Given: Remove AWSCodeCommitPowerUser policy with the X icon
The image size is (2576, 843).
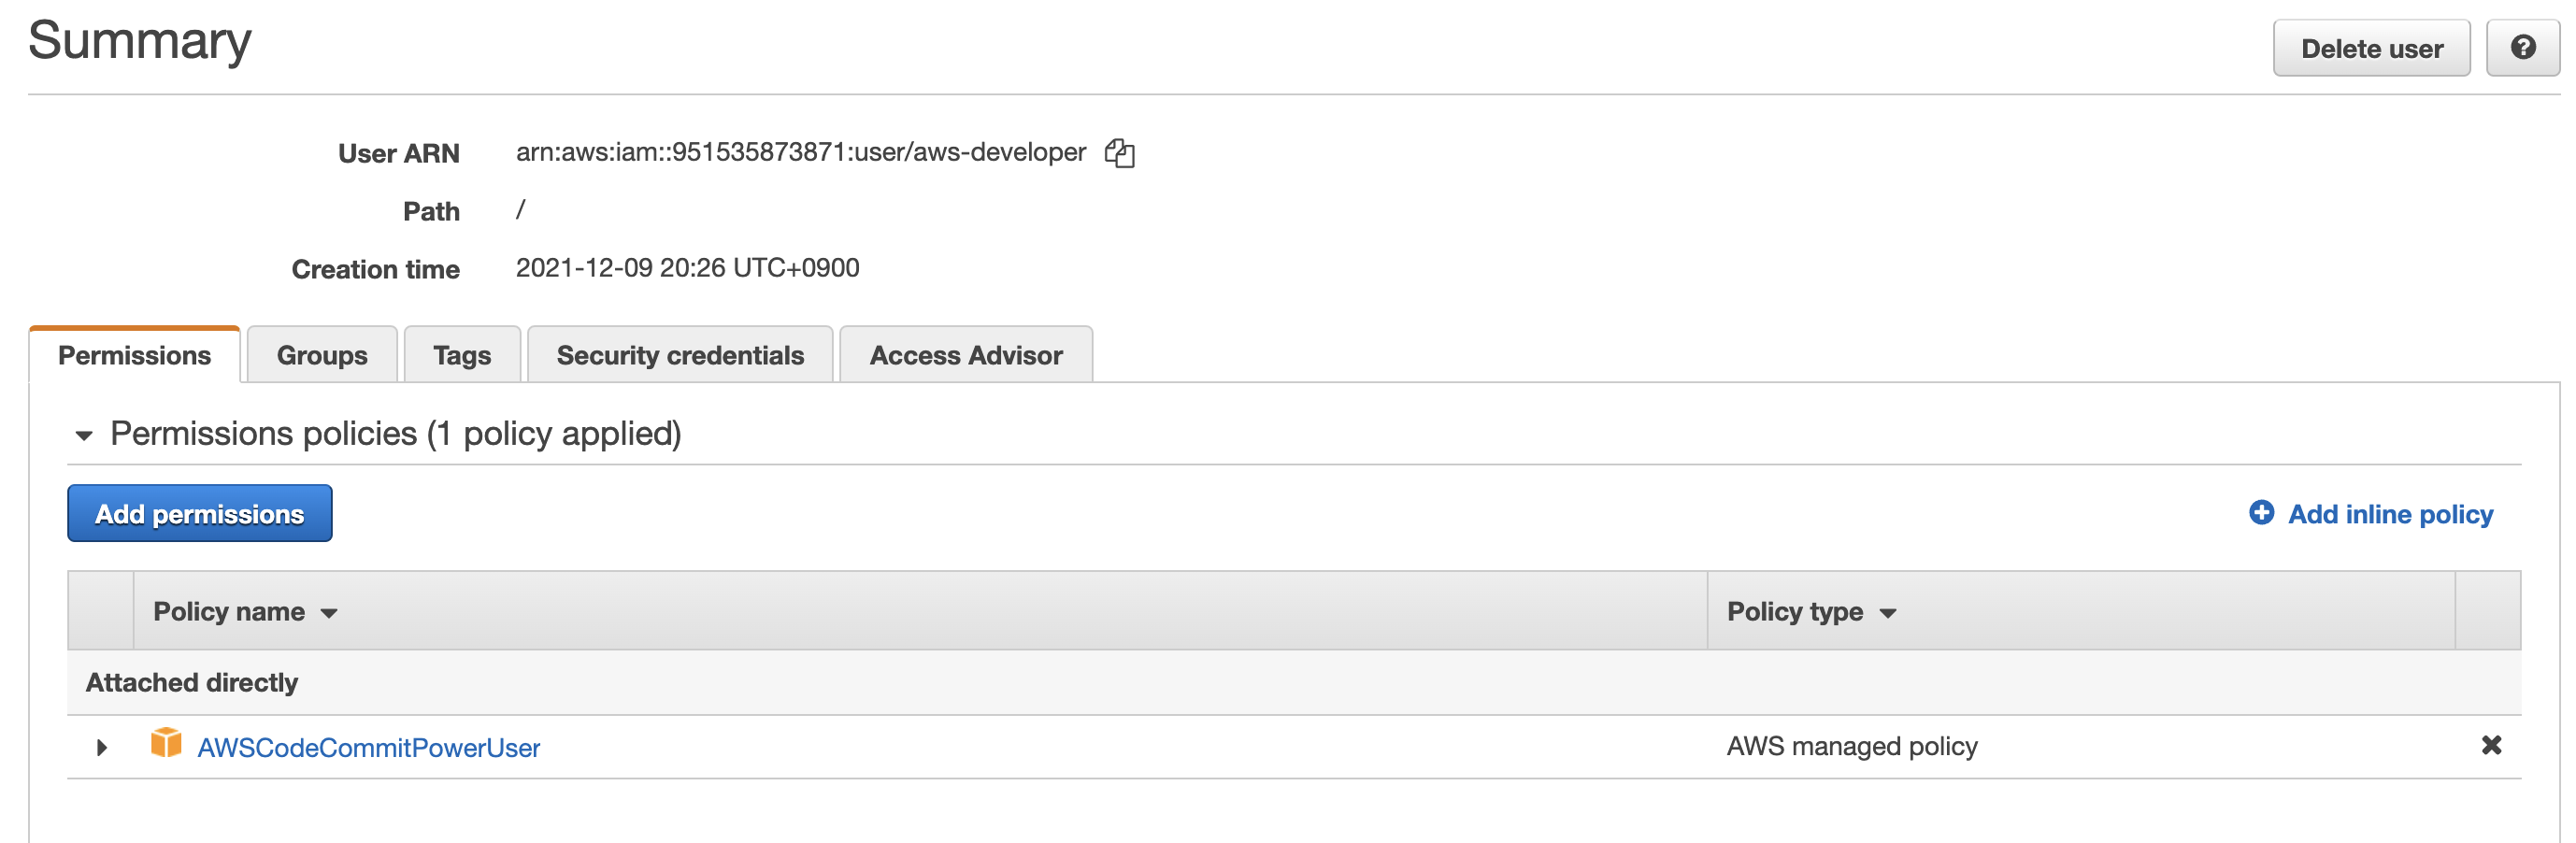Looking at the screenshot, I should (2491, 745).
